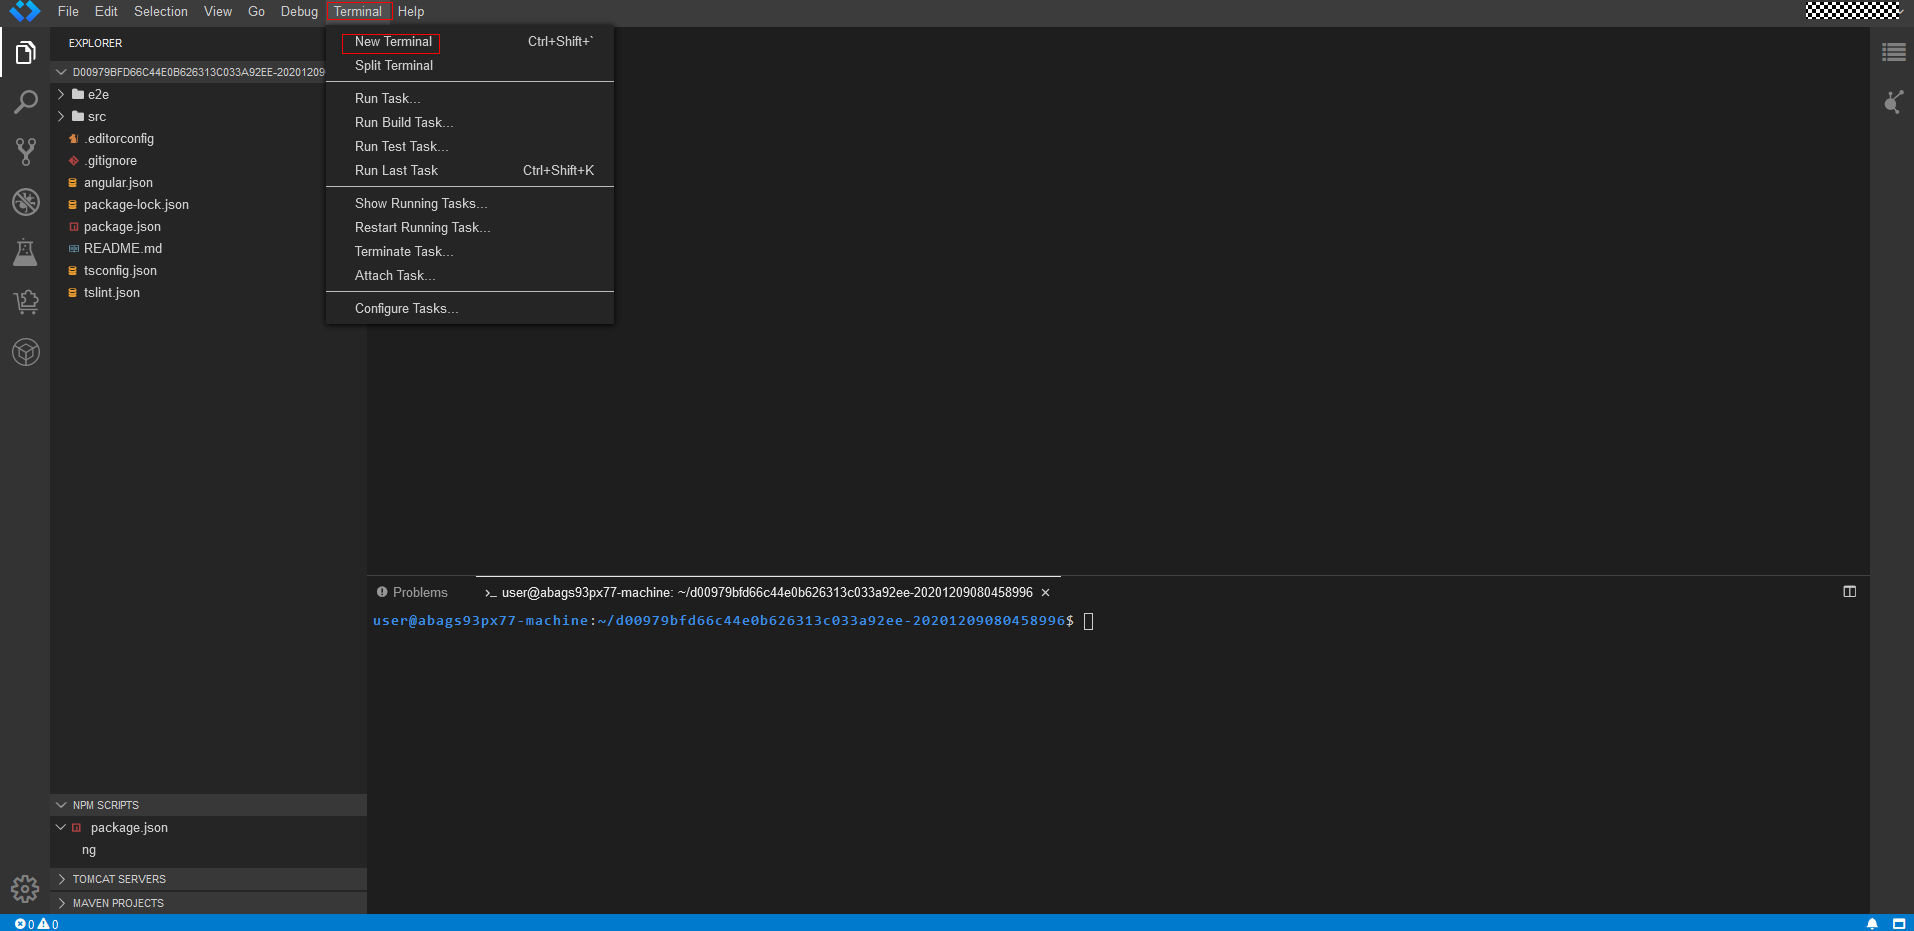Toggle the split panel icon in the terminal area
The height and width of the screenshot is (931, 1914).
[1849, 592]
